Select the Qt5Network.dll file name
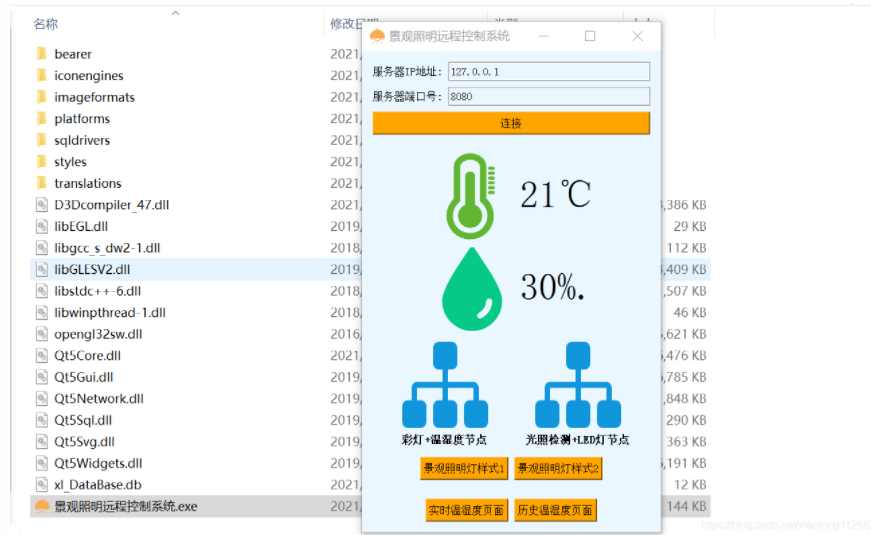The image size is (871, 535). click(x=99, y=399)
